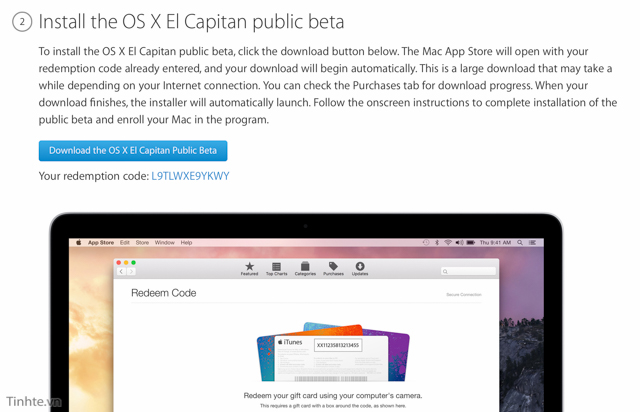
Task: Click the battery icon in menu bar
Action: point(471,243)
